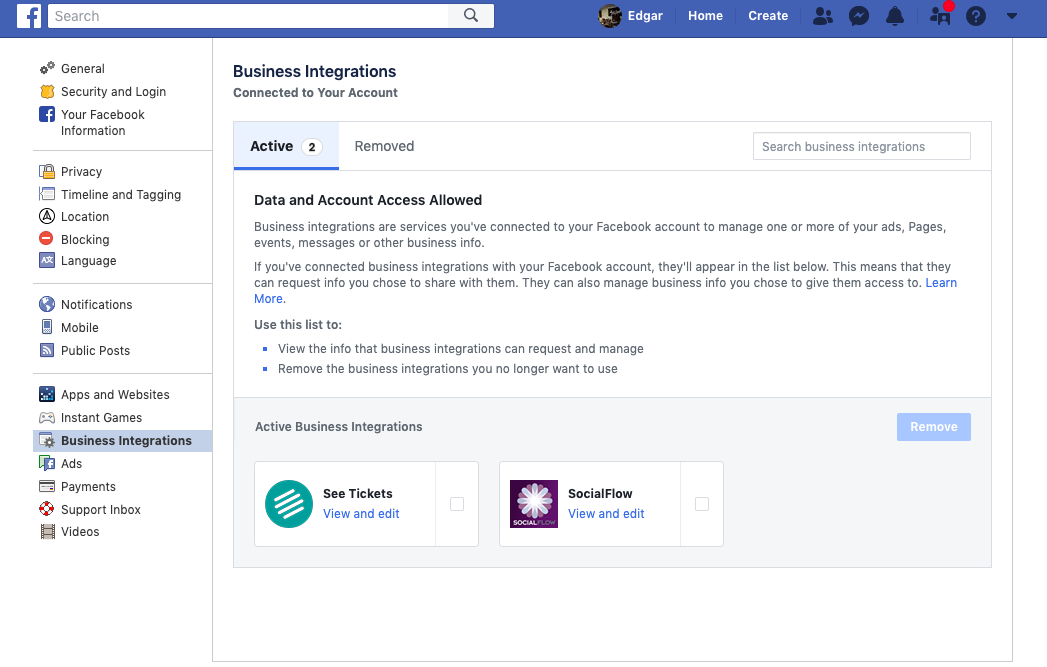This screenshot has width=1047, height=667.
Task: Go to Your Facebook Information
Action: [x=103, y=123]
